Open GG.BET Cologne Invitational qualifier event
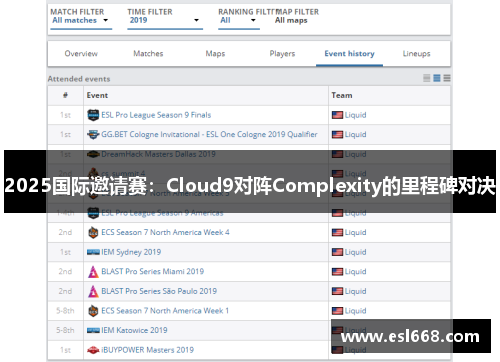This screenshot has width=500, height=362. click(209, 134)
